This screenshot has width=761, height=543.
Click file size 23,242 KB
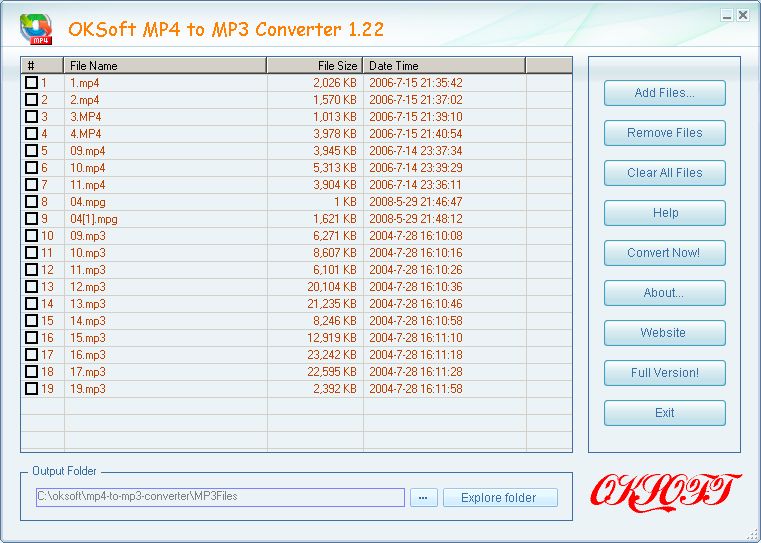[x=332, y=355]
